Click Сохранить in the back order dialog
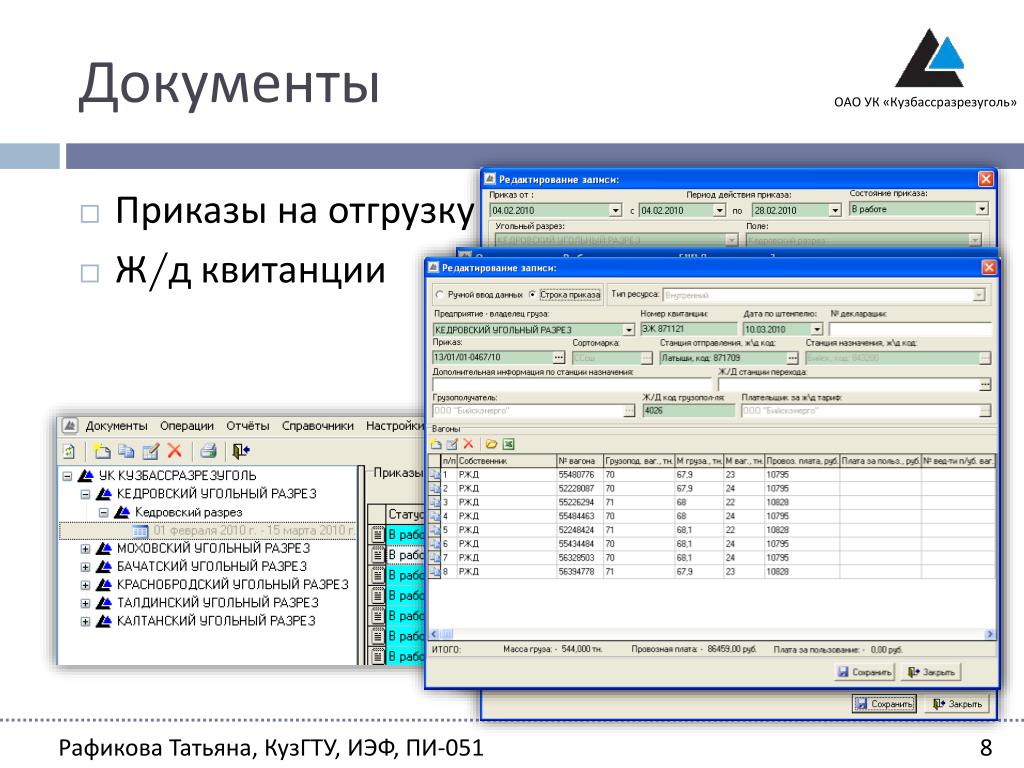 pos(884,704)
